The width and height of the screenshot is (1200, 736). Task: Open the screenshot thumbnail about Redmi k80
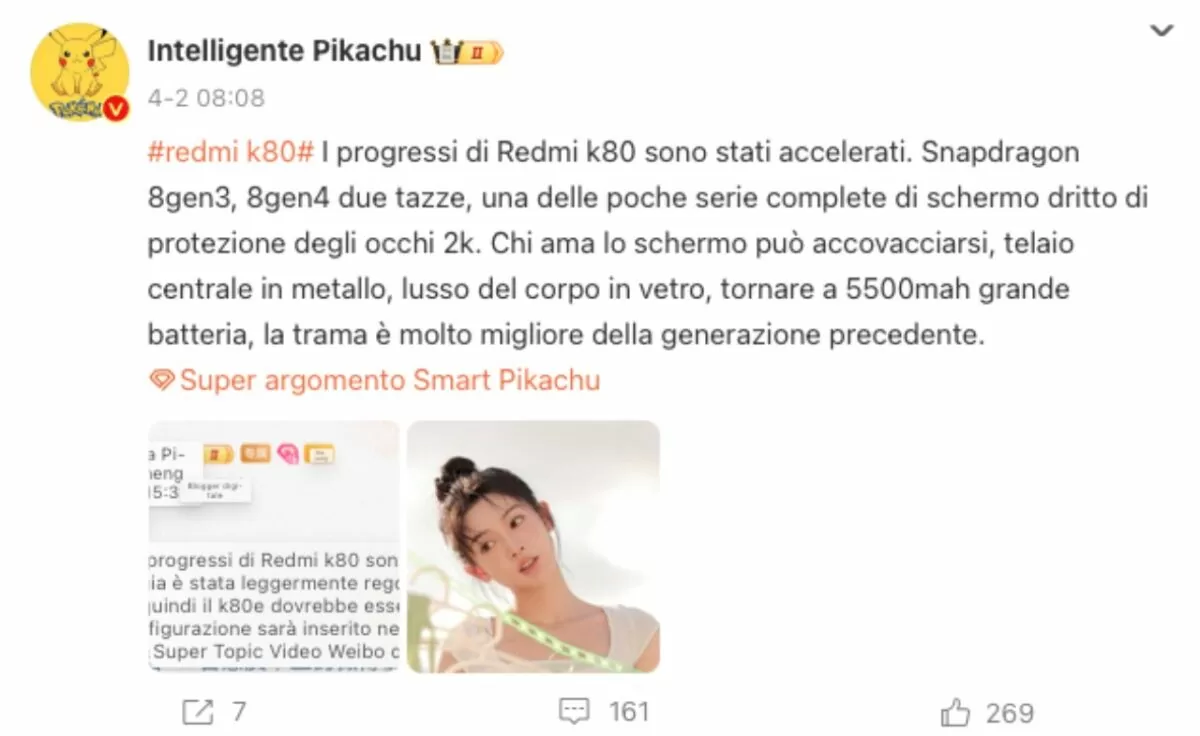[x=274, y=546]
